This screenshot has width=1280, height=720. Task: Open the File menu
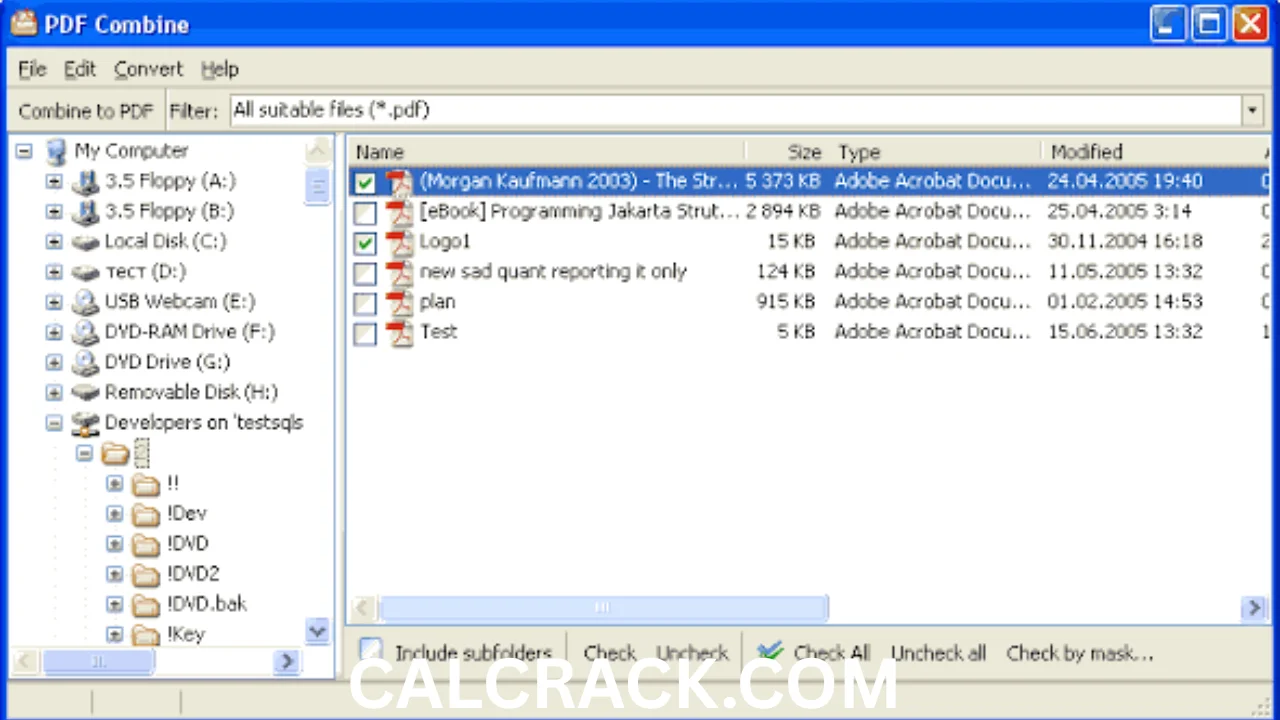(x=33, y=69)
